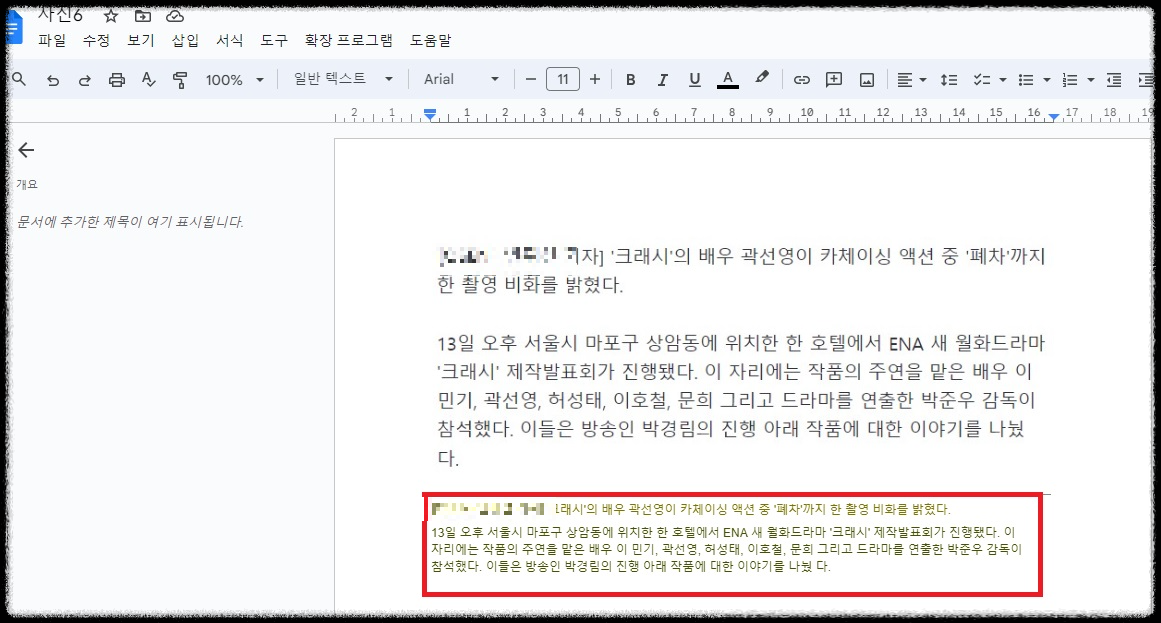Insert an image

click(x=865, y=78)
